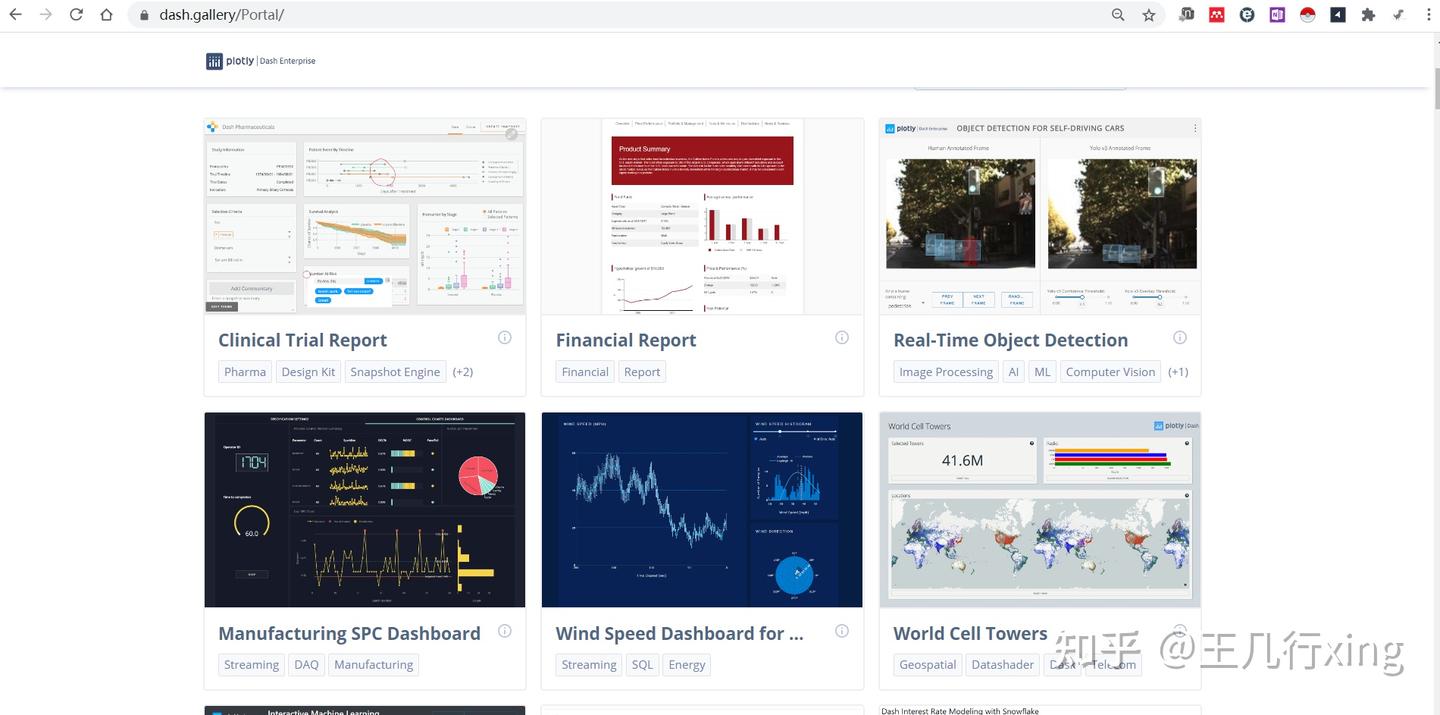Select the Streaming tag under Wind Speed Dashboard
Screen dimensions: 1440x715
pyautogui.click(x=589, y=665)
